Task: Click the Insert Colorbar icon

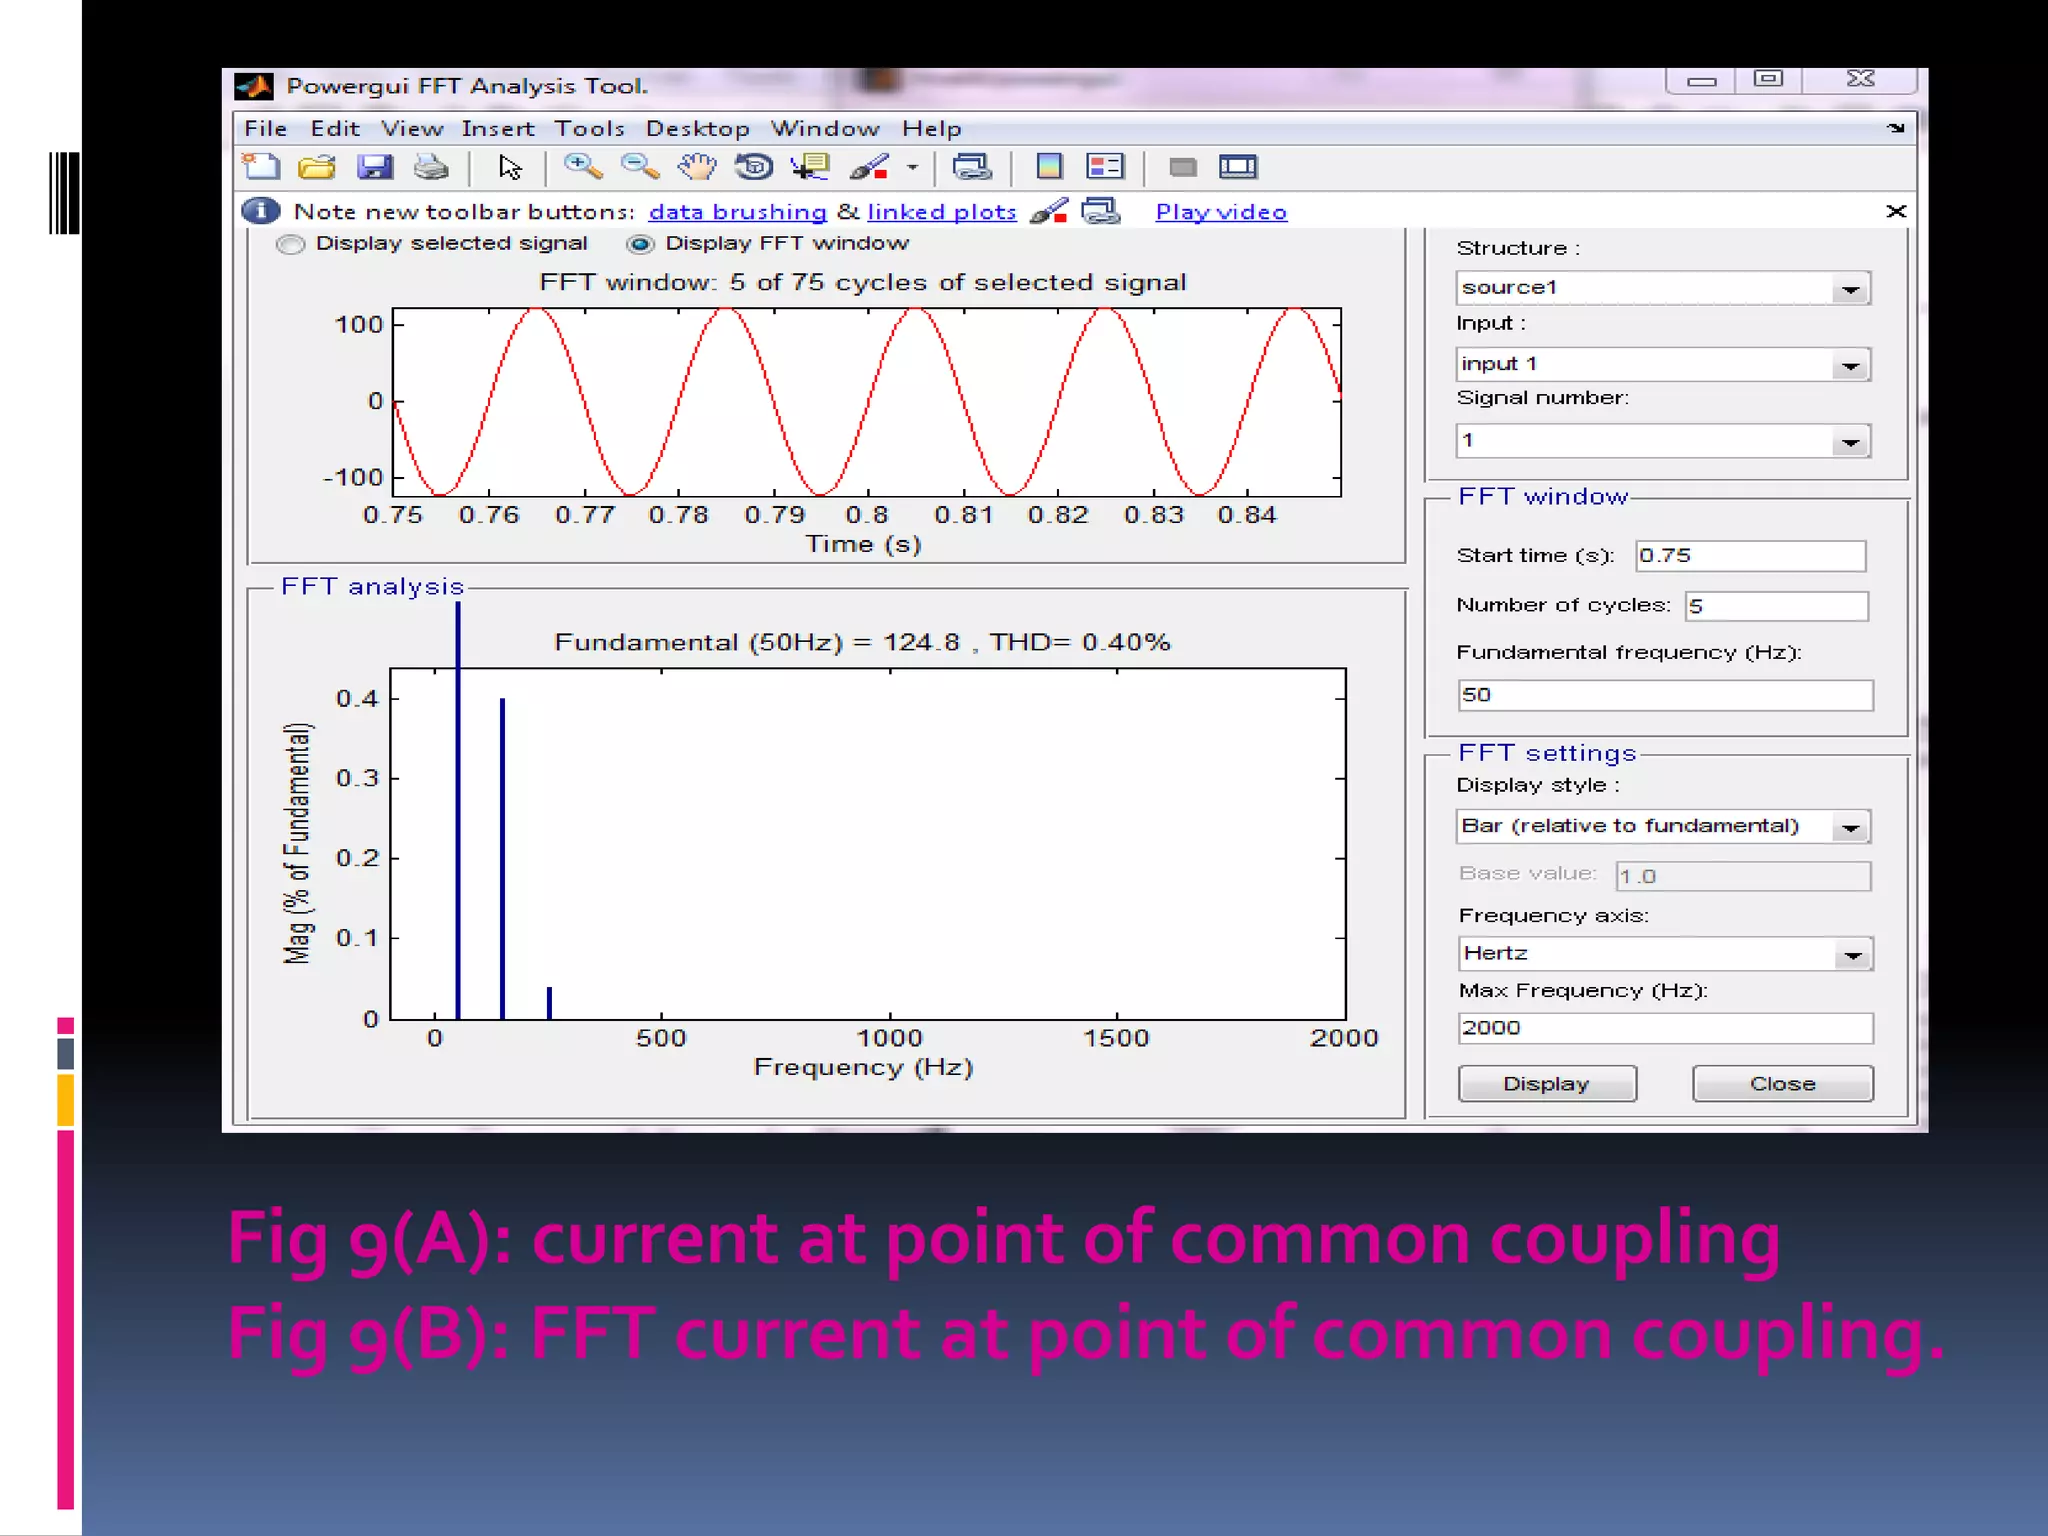Action: pos(1049,167)
